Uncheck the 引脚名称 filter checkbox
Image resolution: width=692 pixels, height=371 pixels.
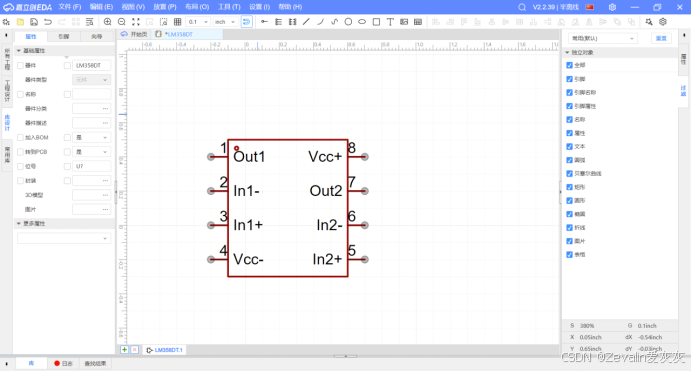(569, 93)
